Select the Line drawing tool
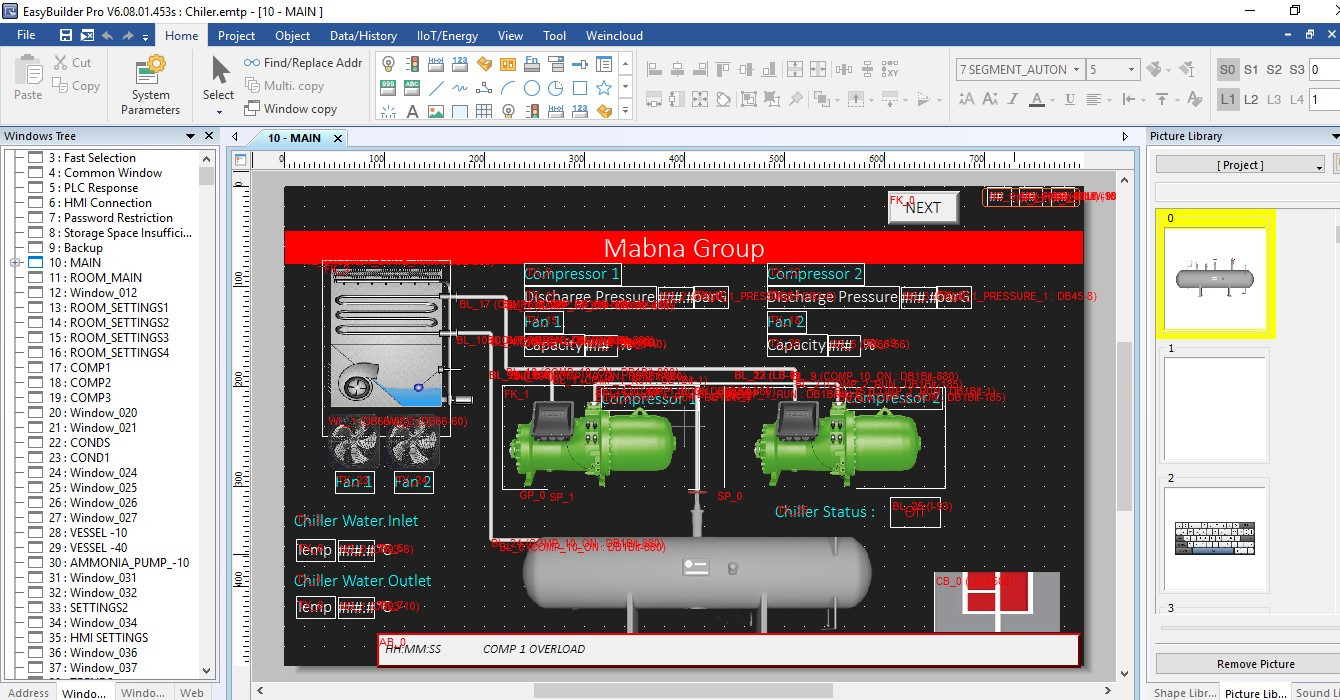Viewport: 1340px width, 700px height. [x=436, y=87]
